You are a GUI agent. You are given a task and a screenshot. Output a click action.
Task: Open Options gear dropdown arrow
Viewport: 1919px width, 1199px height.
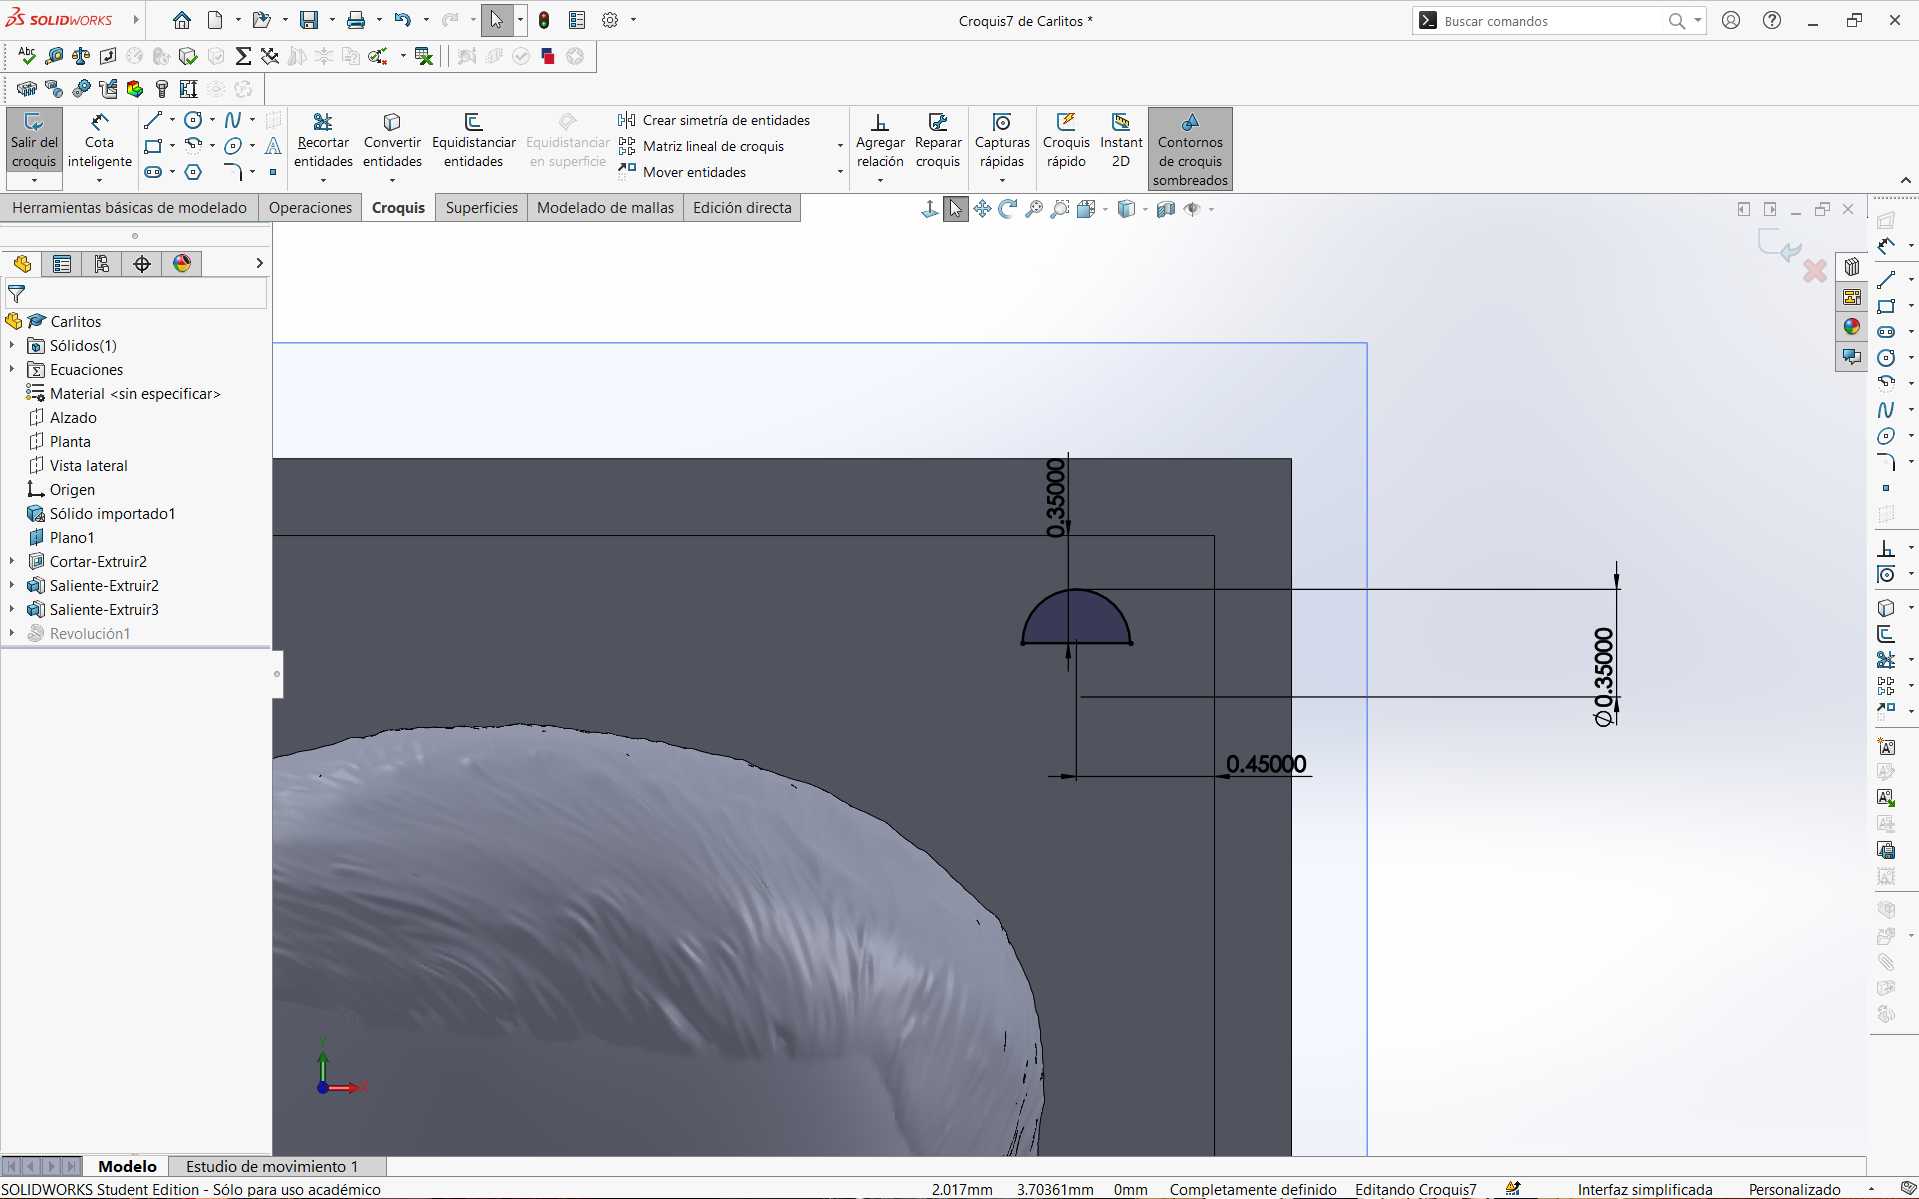pos(633,20)
